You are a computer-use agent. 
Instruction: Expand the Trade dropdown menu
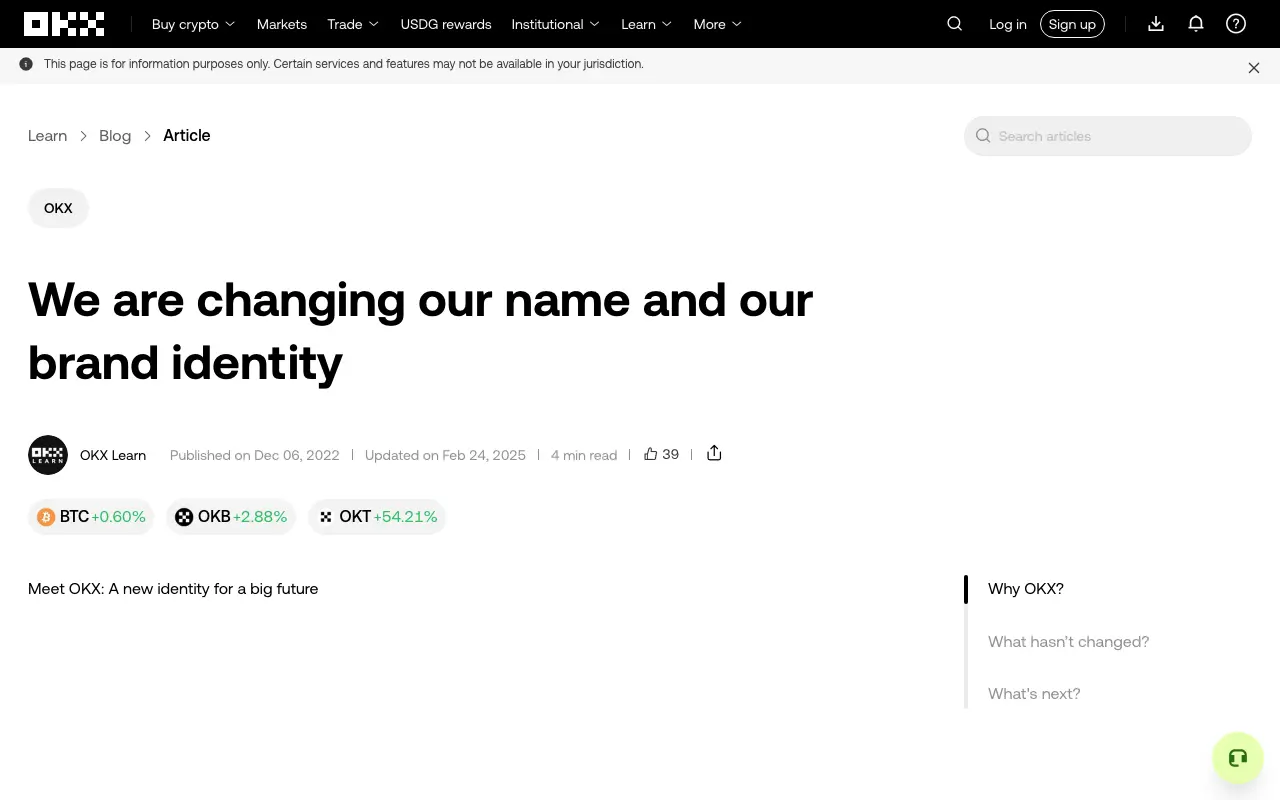(x=353, y=24)
